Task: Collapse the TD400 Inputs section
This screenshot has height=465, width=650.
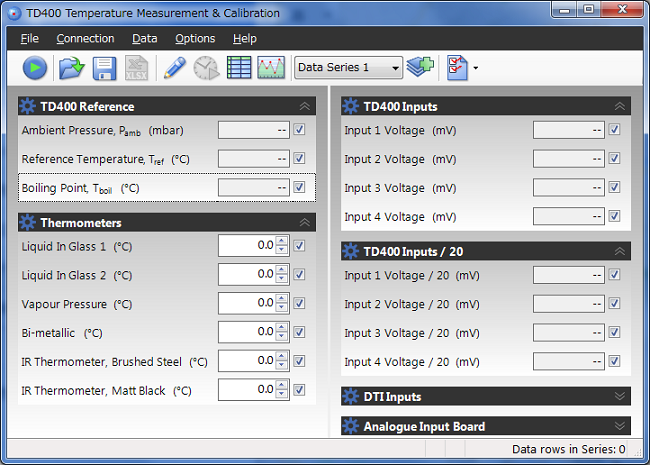Action: point(620,107)
